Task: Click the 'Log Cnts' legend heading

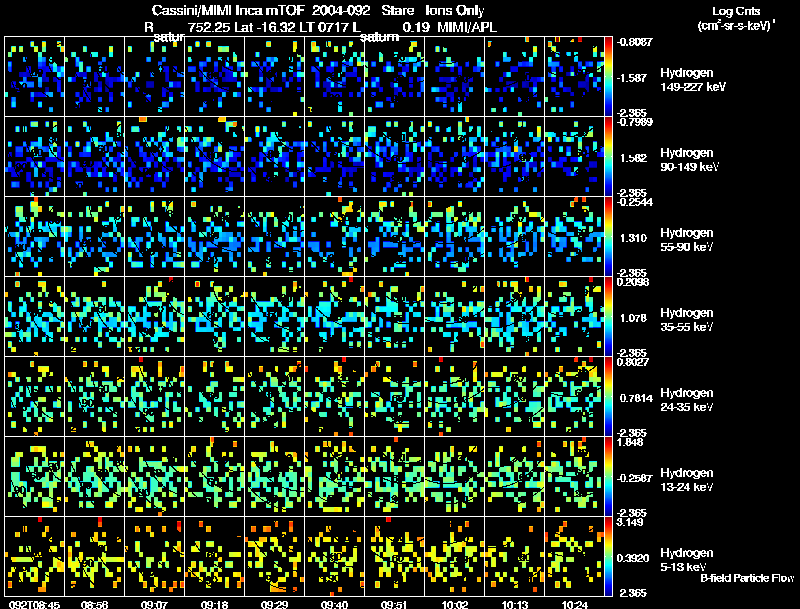Action: 736,11
